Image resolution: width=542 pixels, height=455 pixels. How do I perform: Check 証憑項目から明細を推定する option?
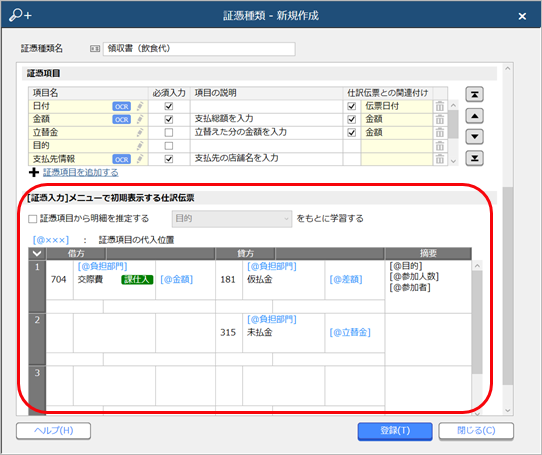point(32,219)
